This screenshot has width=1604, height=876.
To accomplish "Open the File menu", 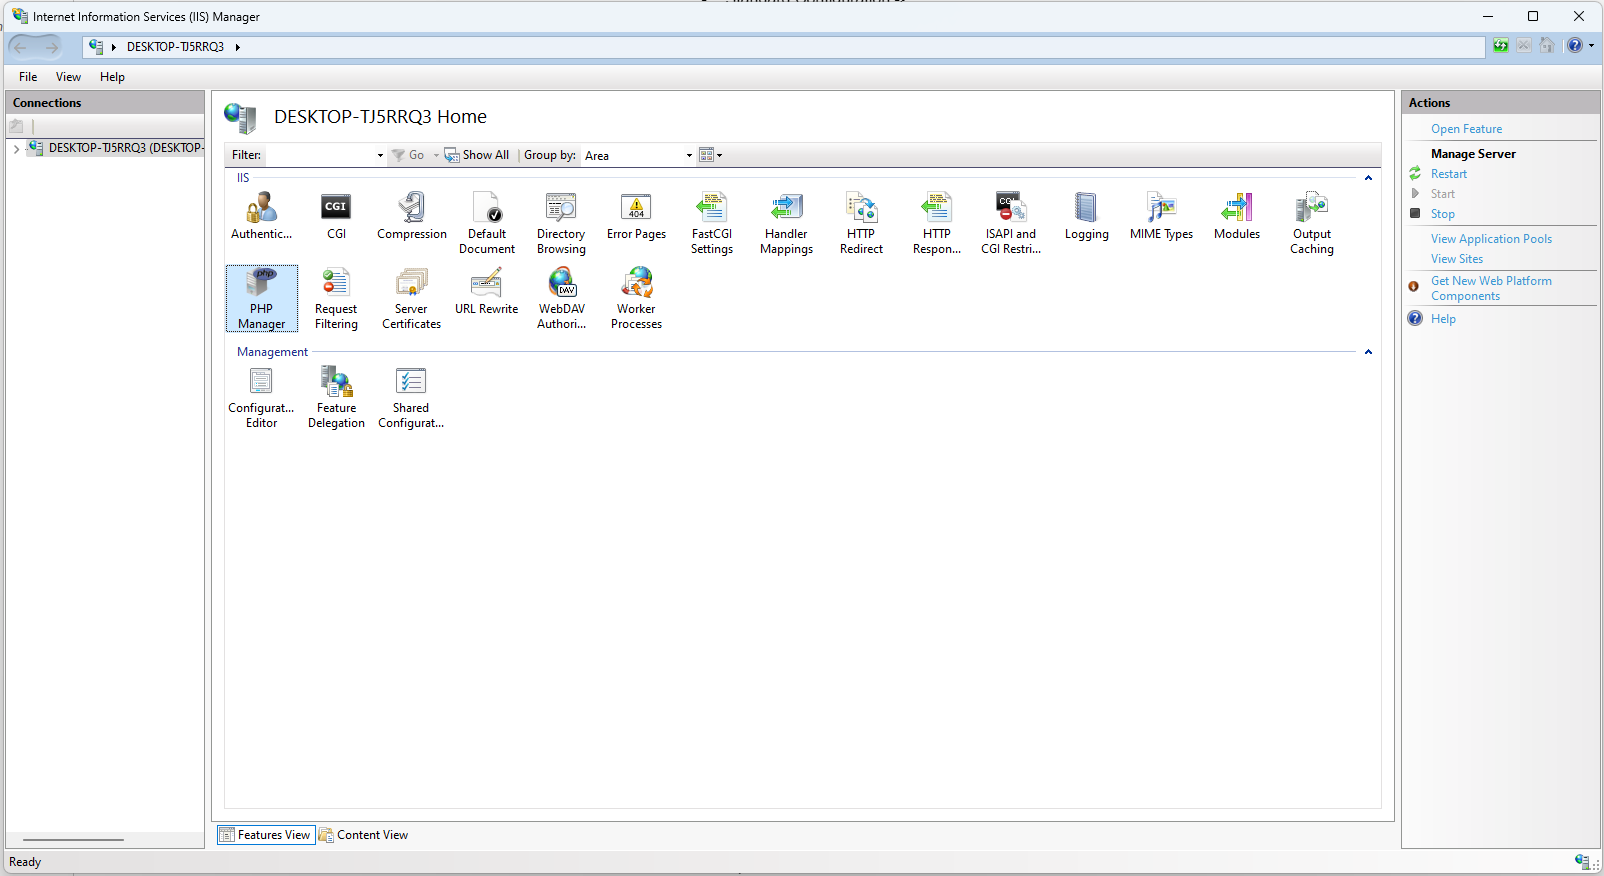I will click(28, 77).
